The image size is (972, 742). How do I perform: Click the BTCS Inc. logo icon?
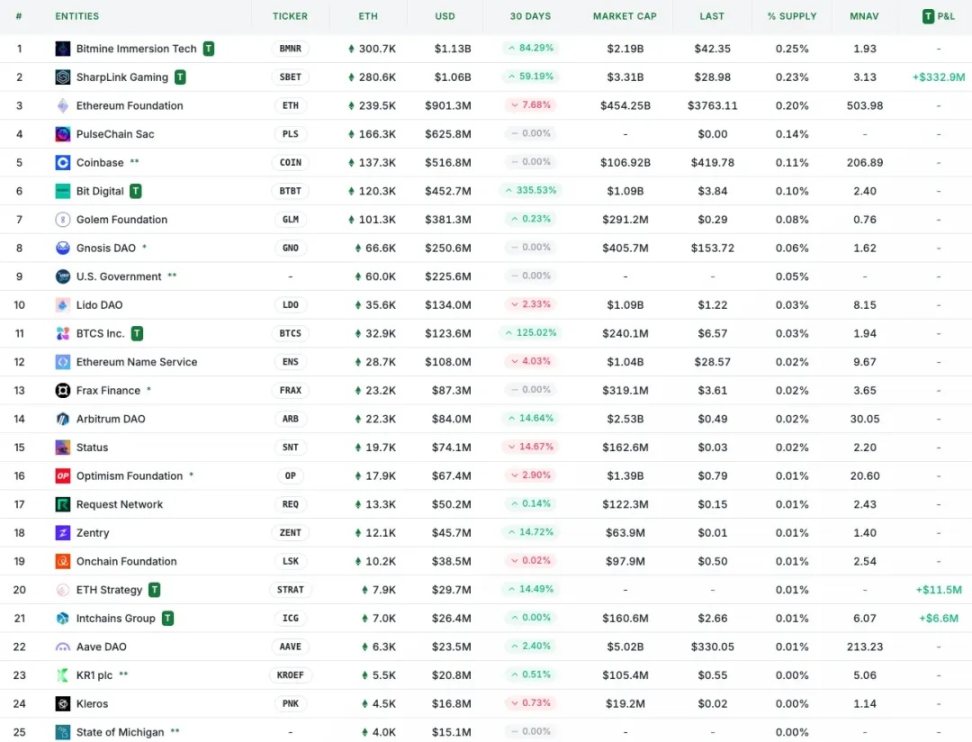[63, 333]
